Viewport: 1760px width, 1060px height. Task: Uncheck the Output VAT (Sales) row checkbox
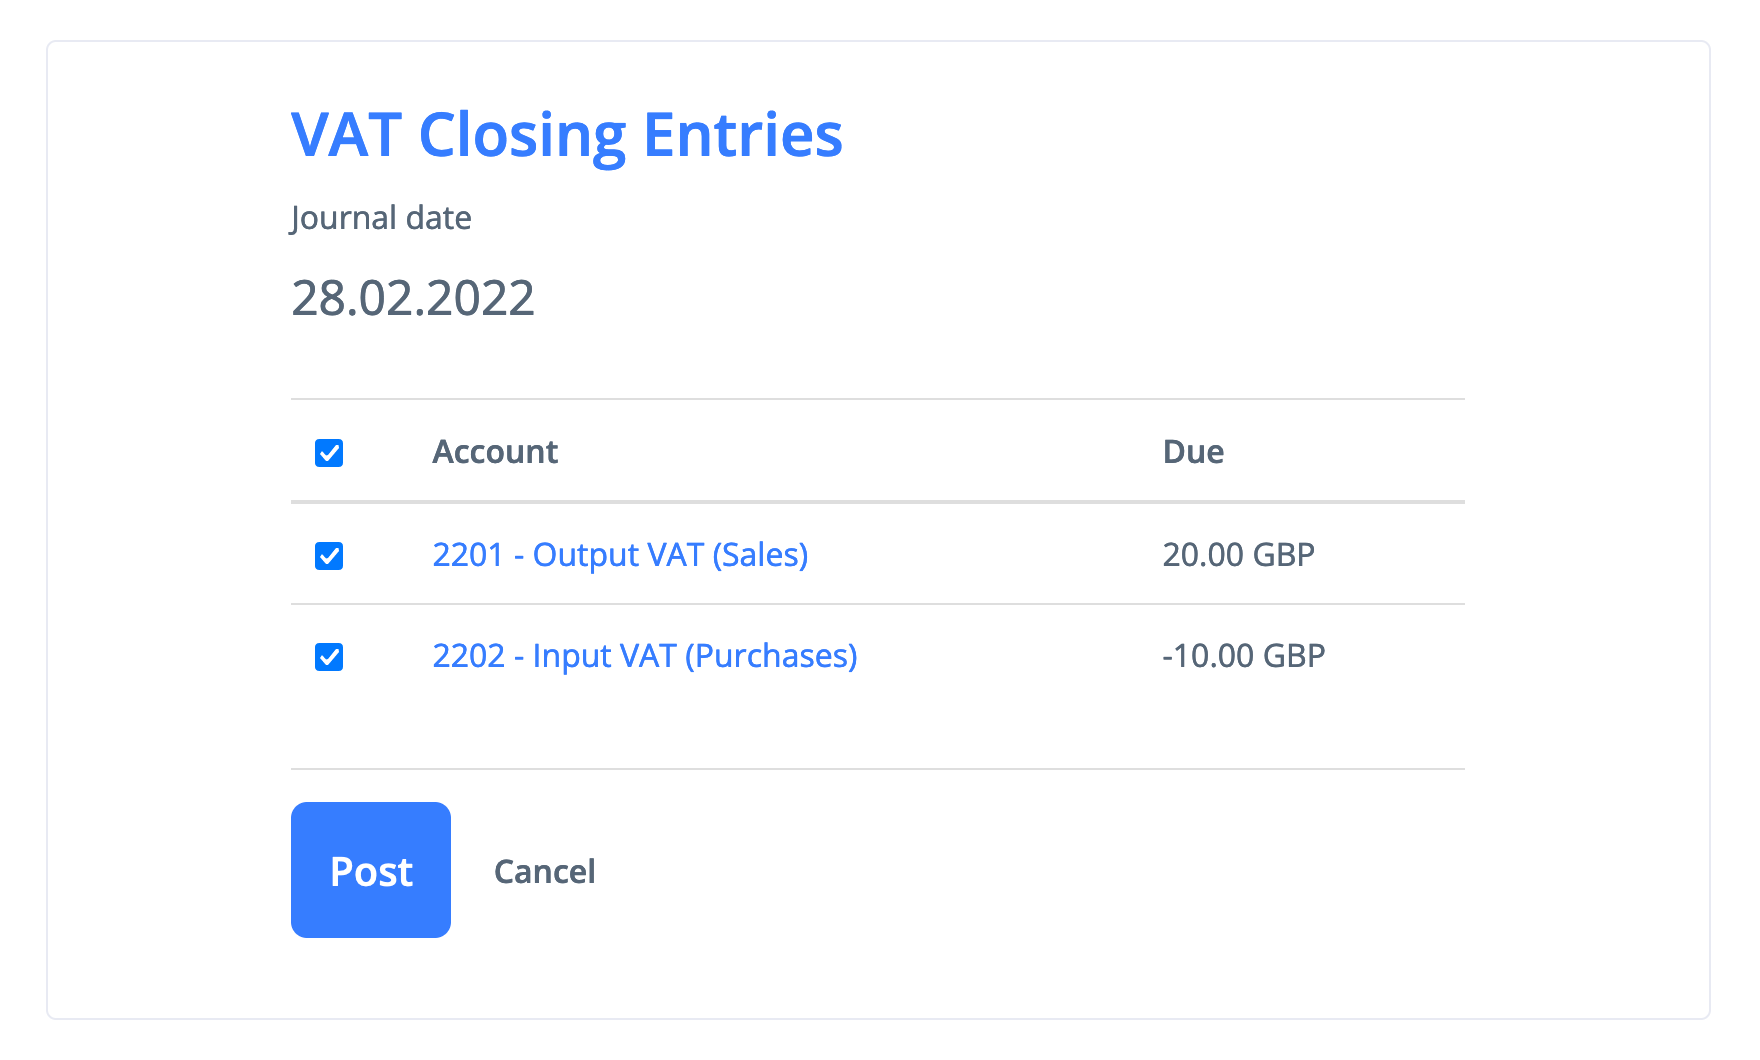click(x=329, y=556)
